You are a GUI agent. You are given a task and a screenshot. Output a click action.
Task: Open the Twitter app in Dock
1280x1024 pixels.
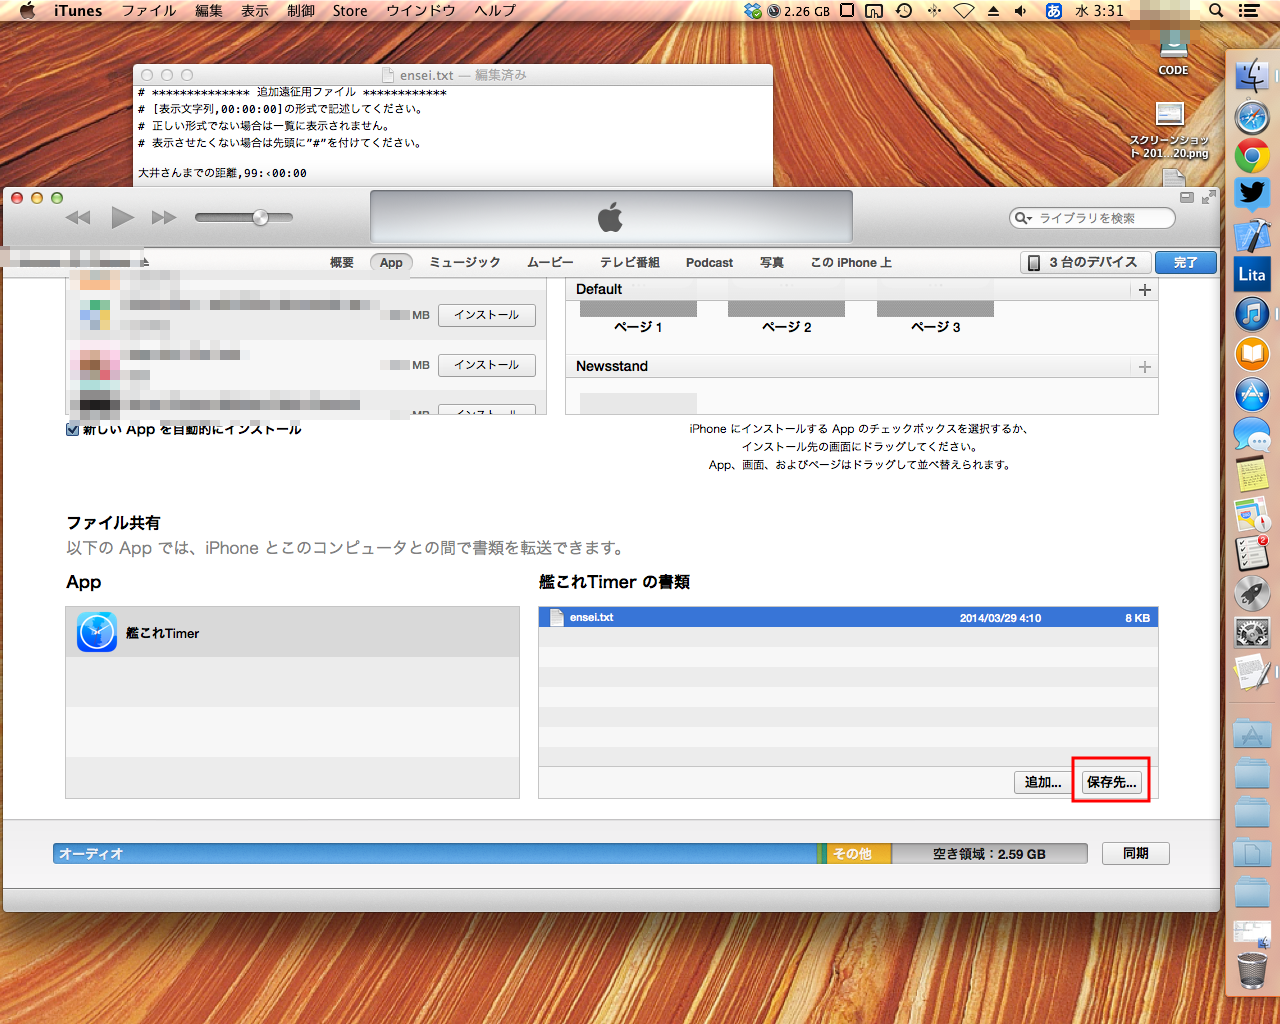click(1252, 193)
